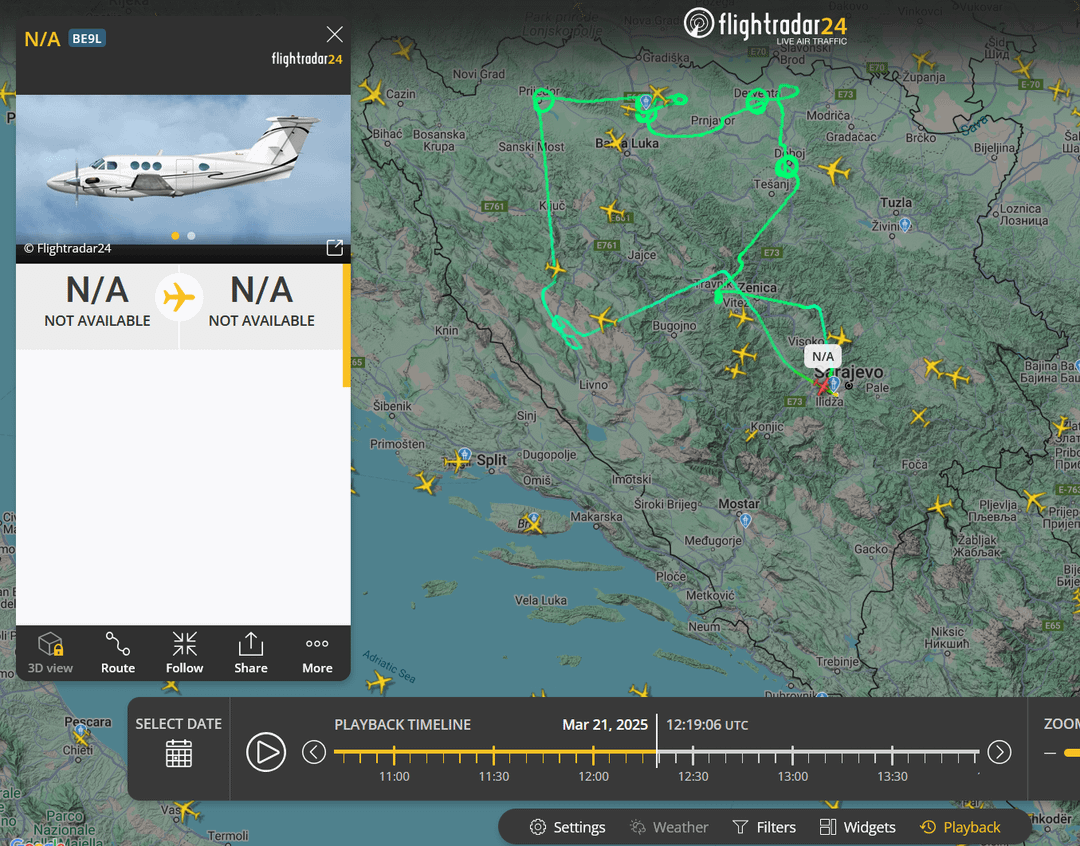Click the aircraft photo thumbnail

183,169
